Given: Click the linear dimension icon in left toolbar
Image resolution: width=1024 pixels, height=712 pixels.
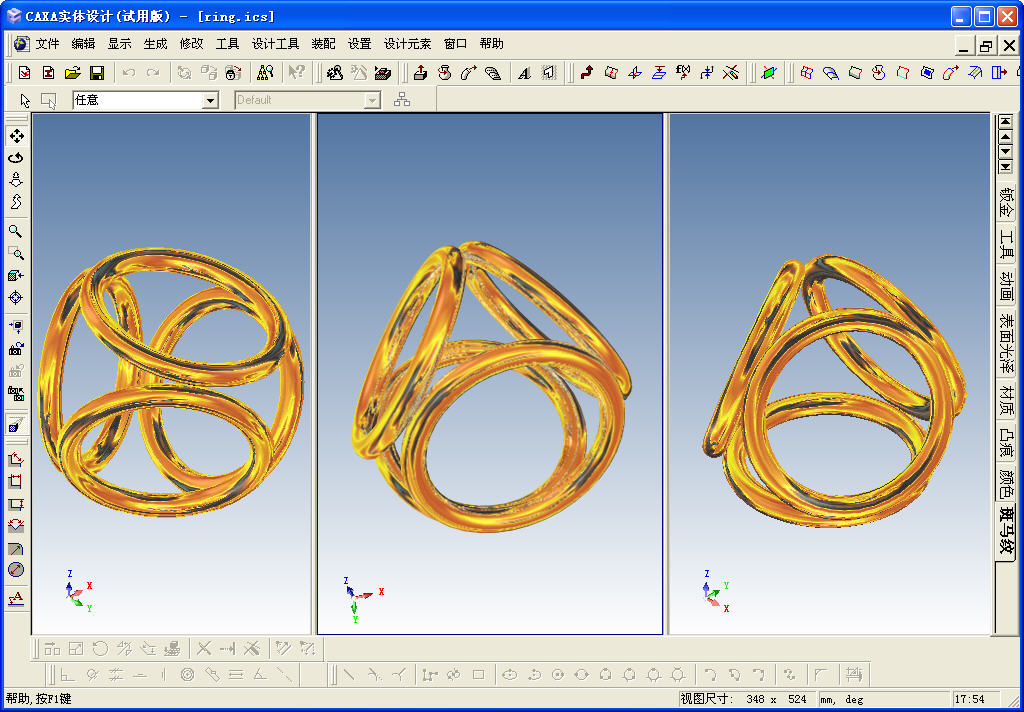Looking at the screenshot, I should click(x=16, y=481).
